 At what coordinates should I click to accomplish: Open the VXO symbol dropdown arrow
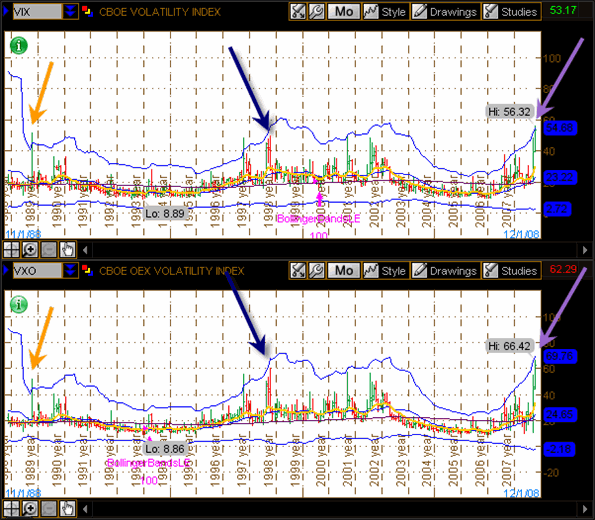(x=70, y=271)
